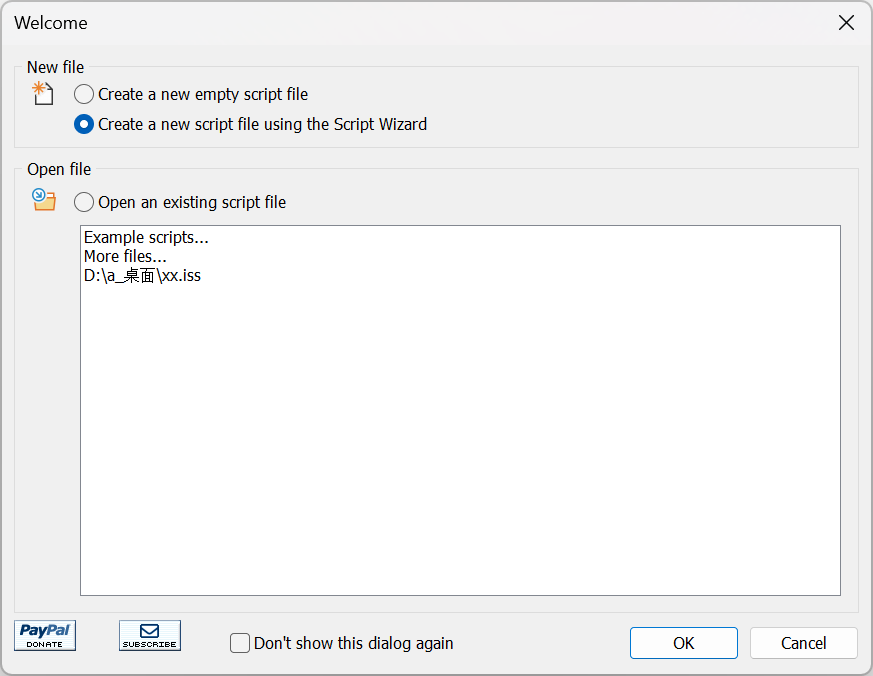This screenshot has width=873, height=676.
Task: Click the 'Open file' group label
Action: (x=59, y=169)
